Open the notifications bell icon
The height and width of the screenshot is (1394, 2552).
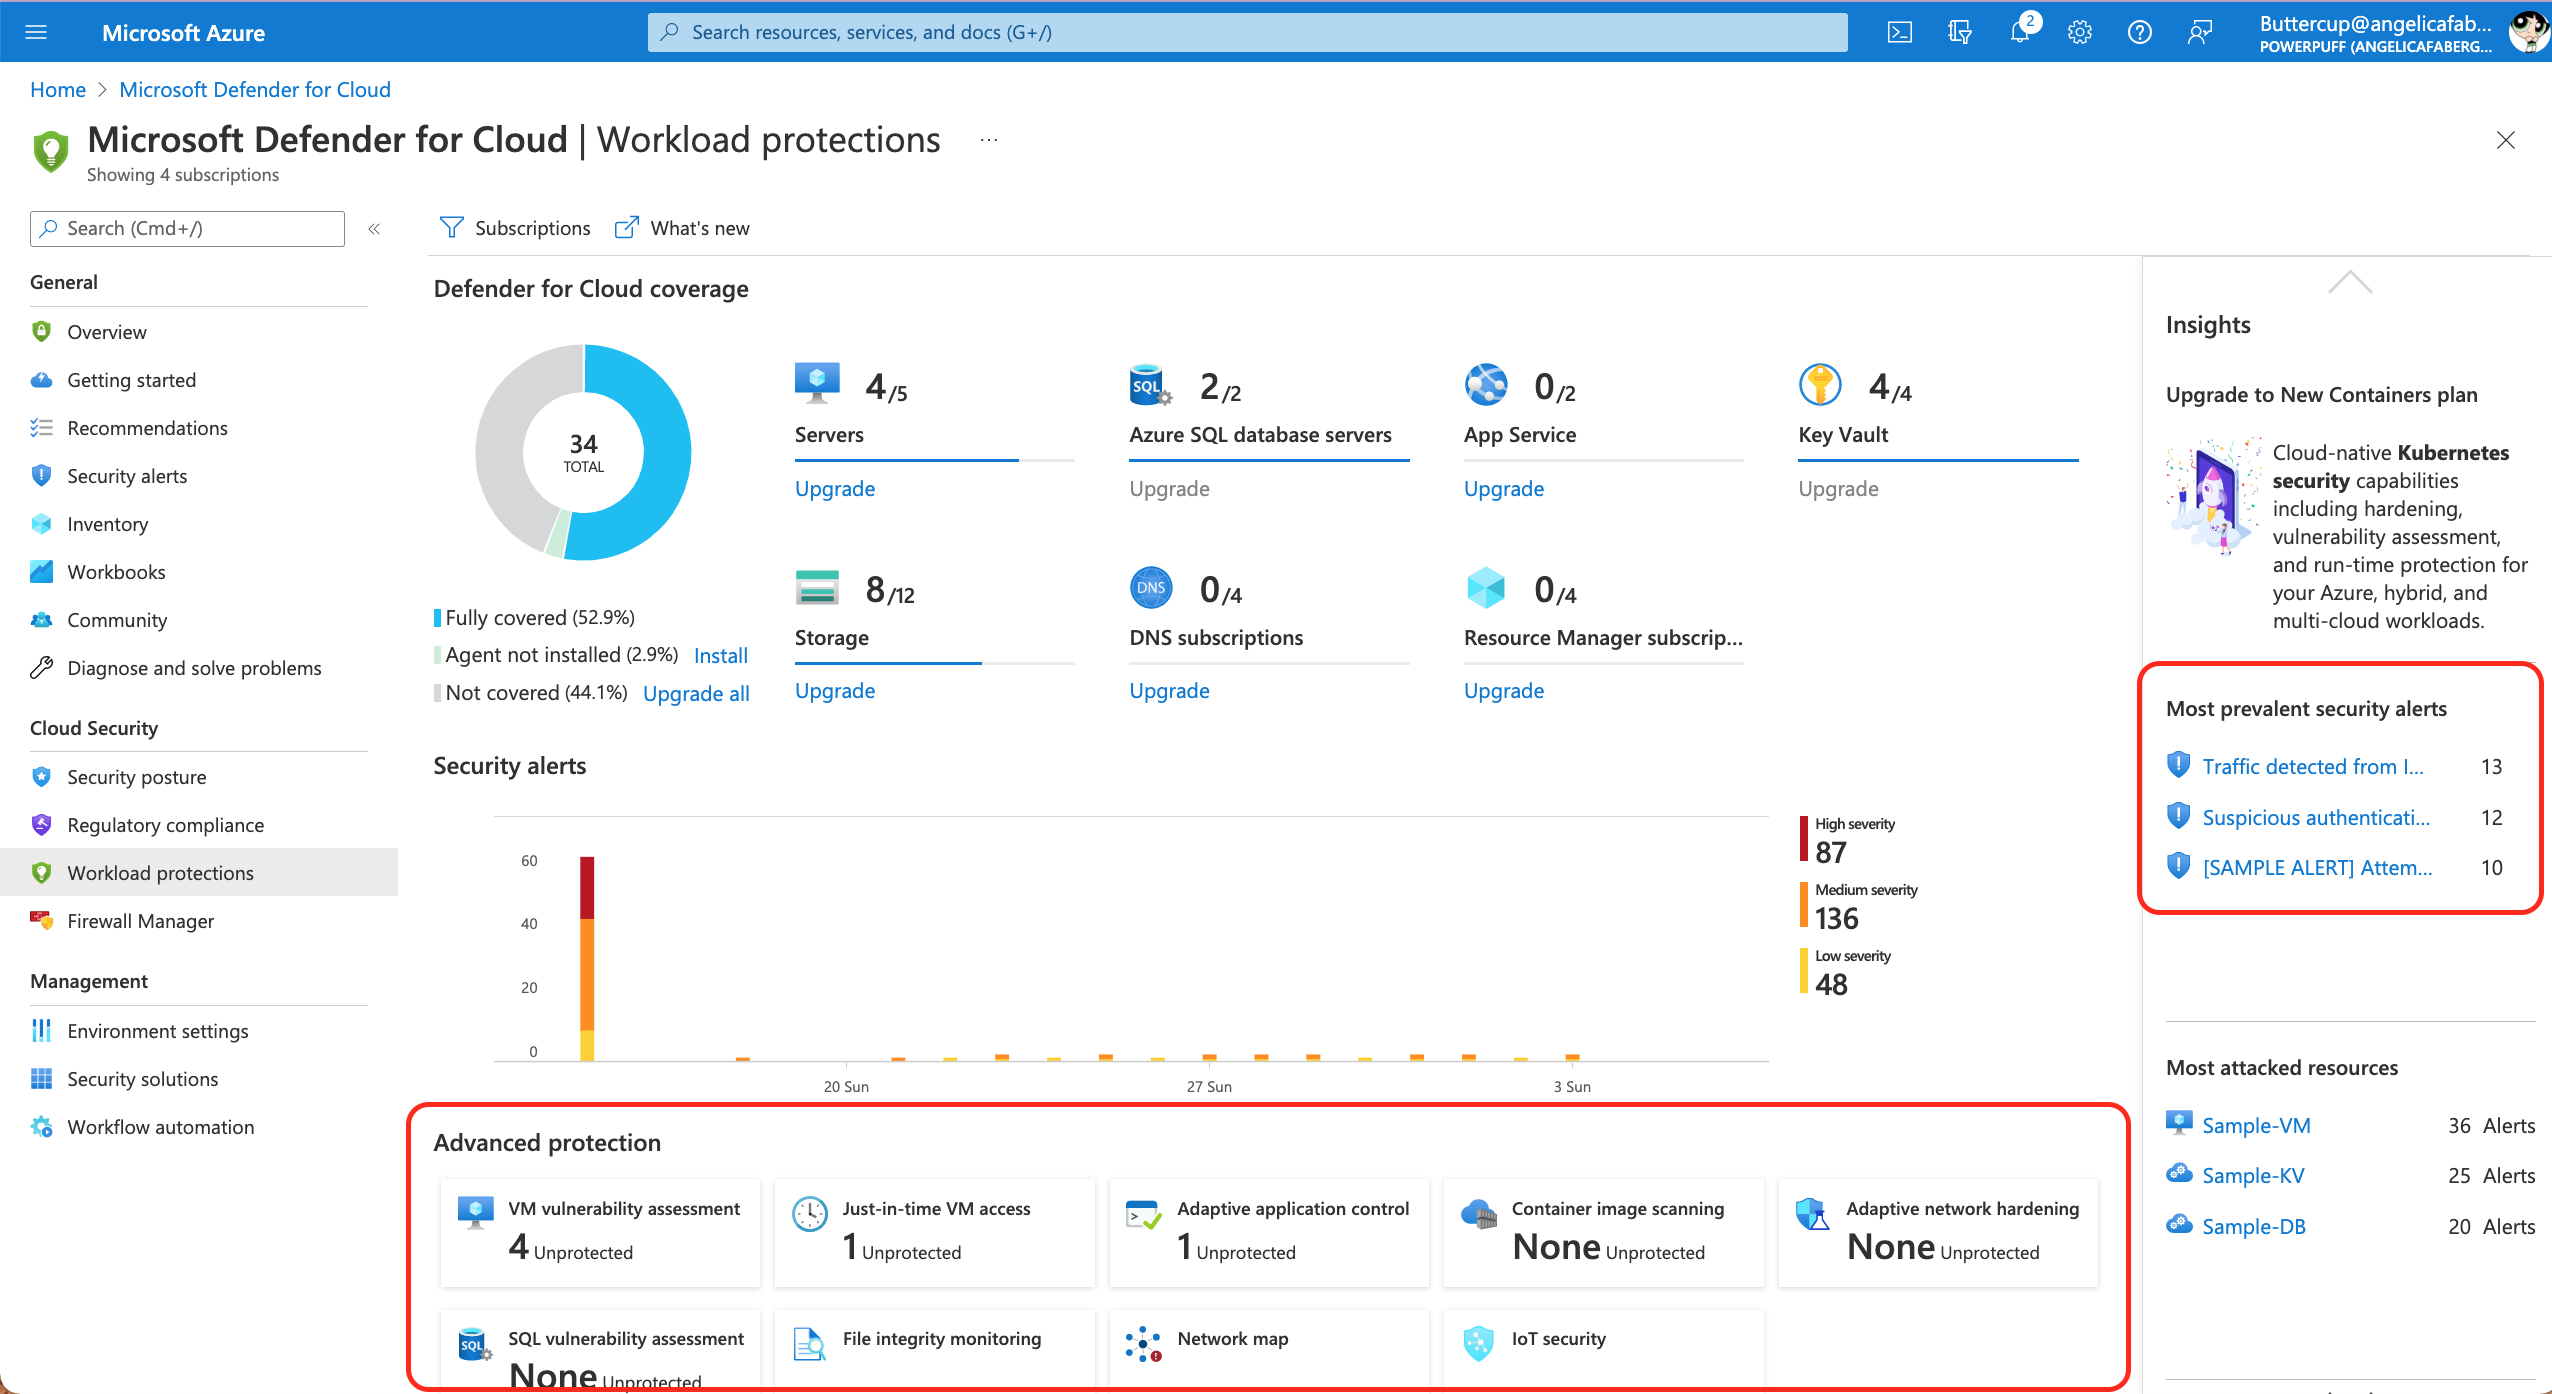point(2019,32)
